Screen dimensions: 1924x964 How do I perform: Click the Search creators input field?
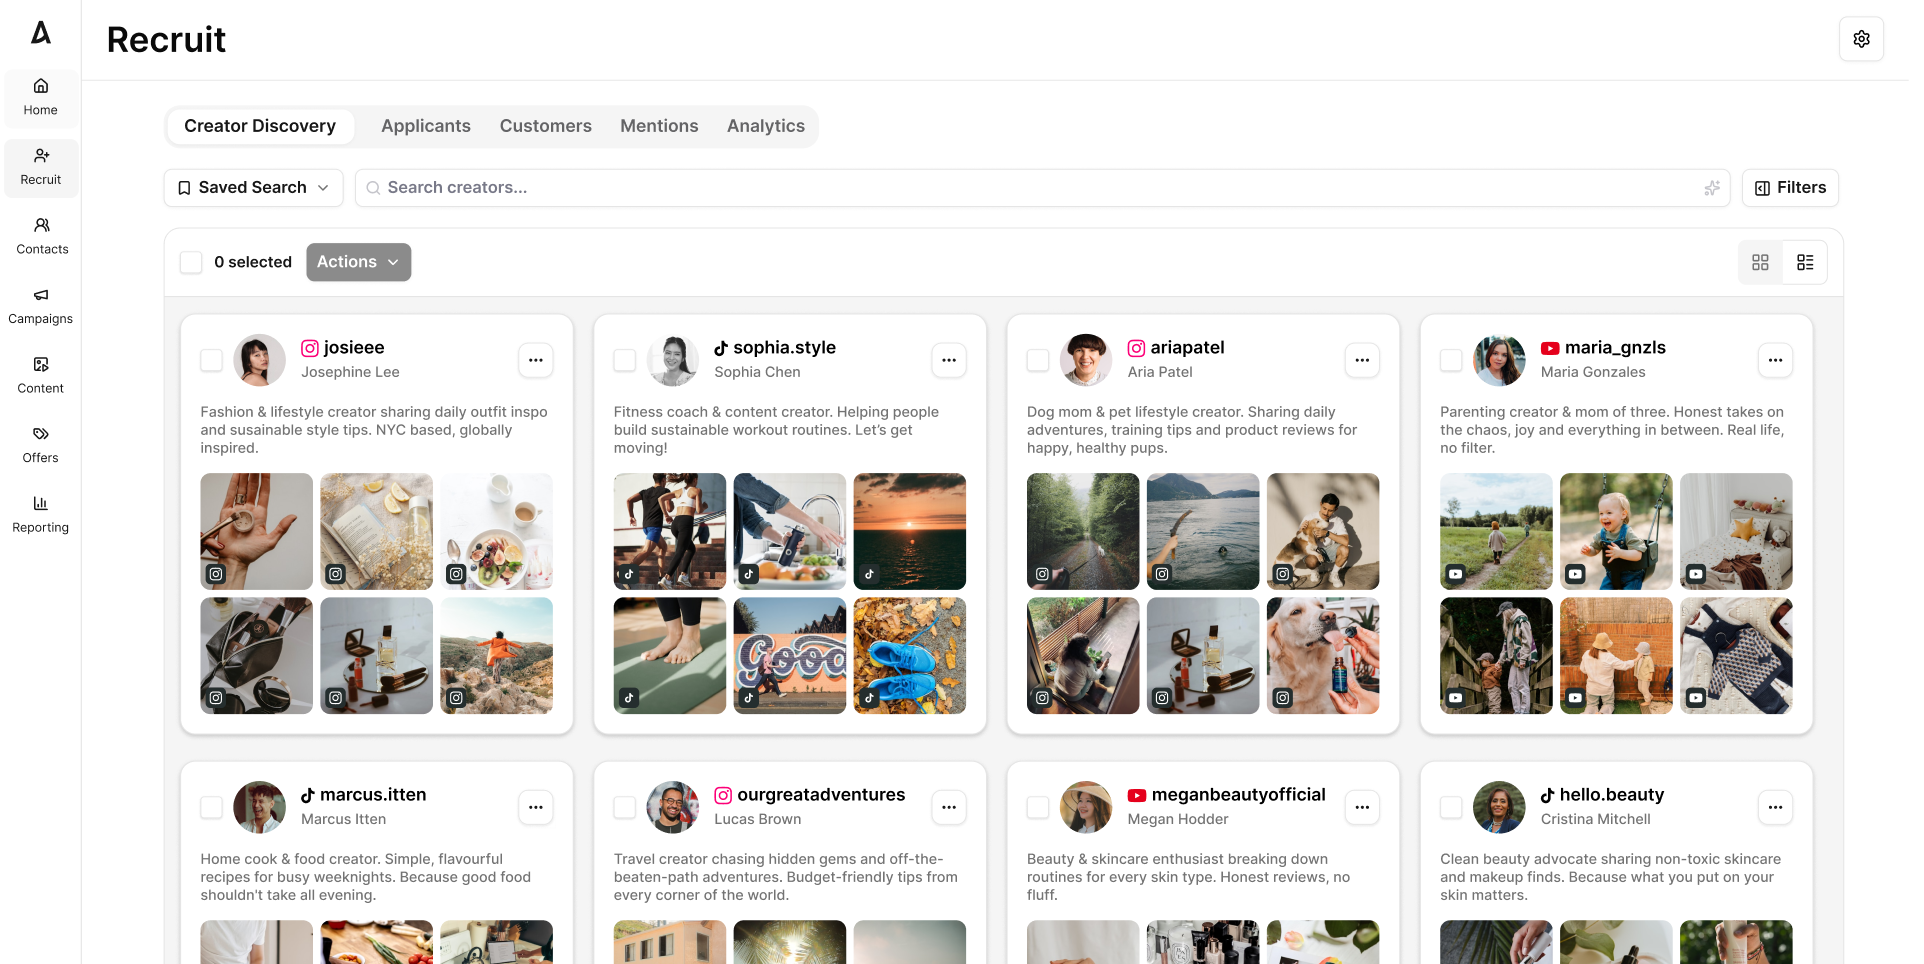click(1043, 188)
